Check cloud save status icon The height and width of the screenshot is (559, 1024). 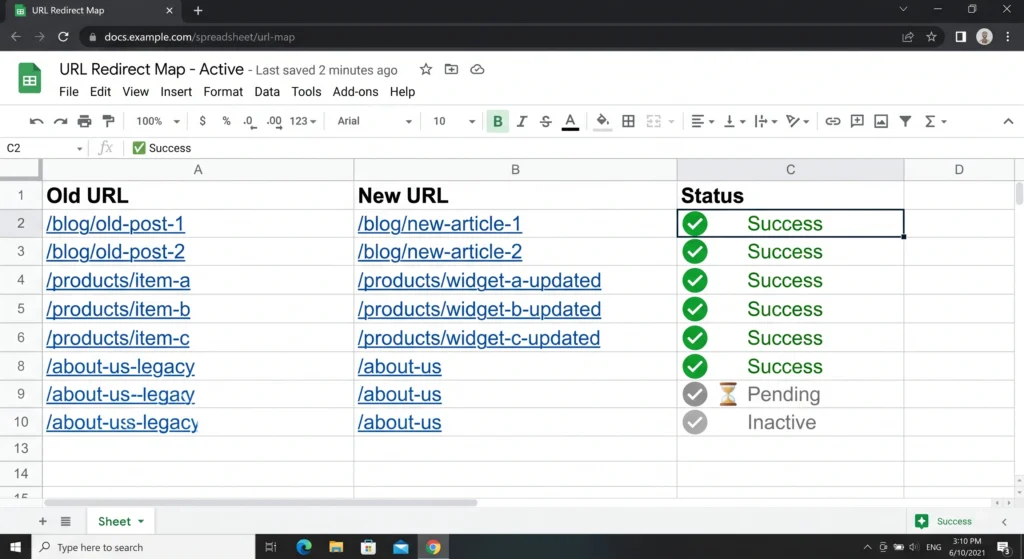(477, 69)
